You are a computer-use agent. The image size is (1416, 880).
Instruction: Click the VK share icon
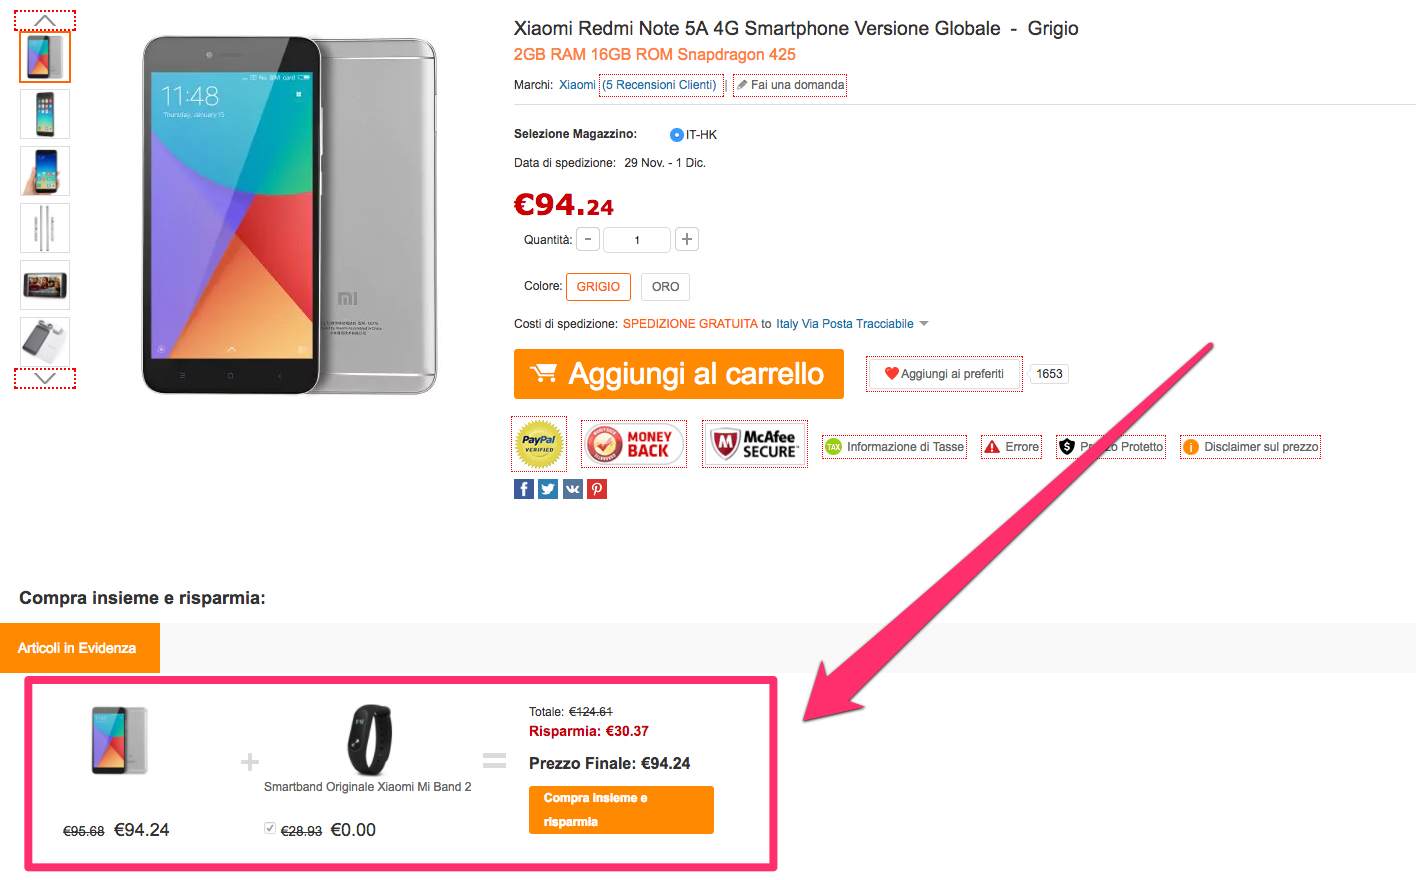pos(572,489)
